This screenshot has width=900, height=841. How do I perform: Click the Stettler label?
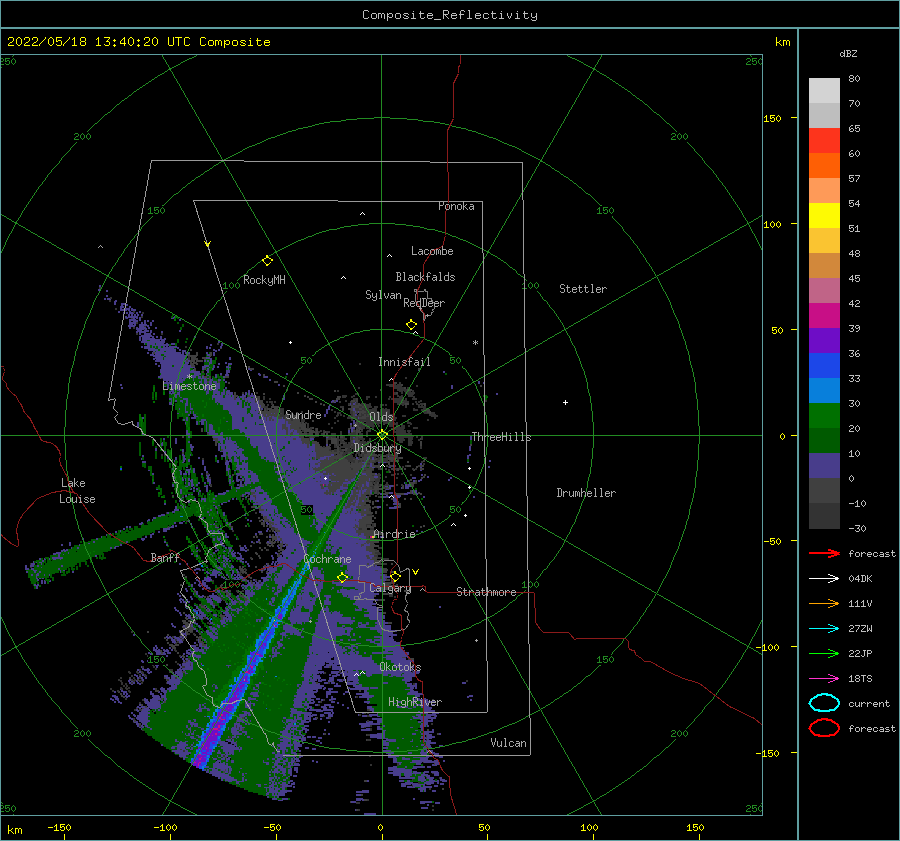tap(583, 289)
